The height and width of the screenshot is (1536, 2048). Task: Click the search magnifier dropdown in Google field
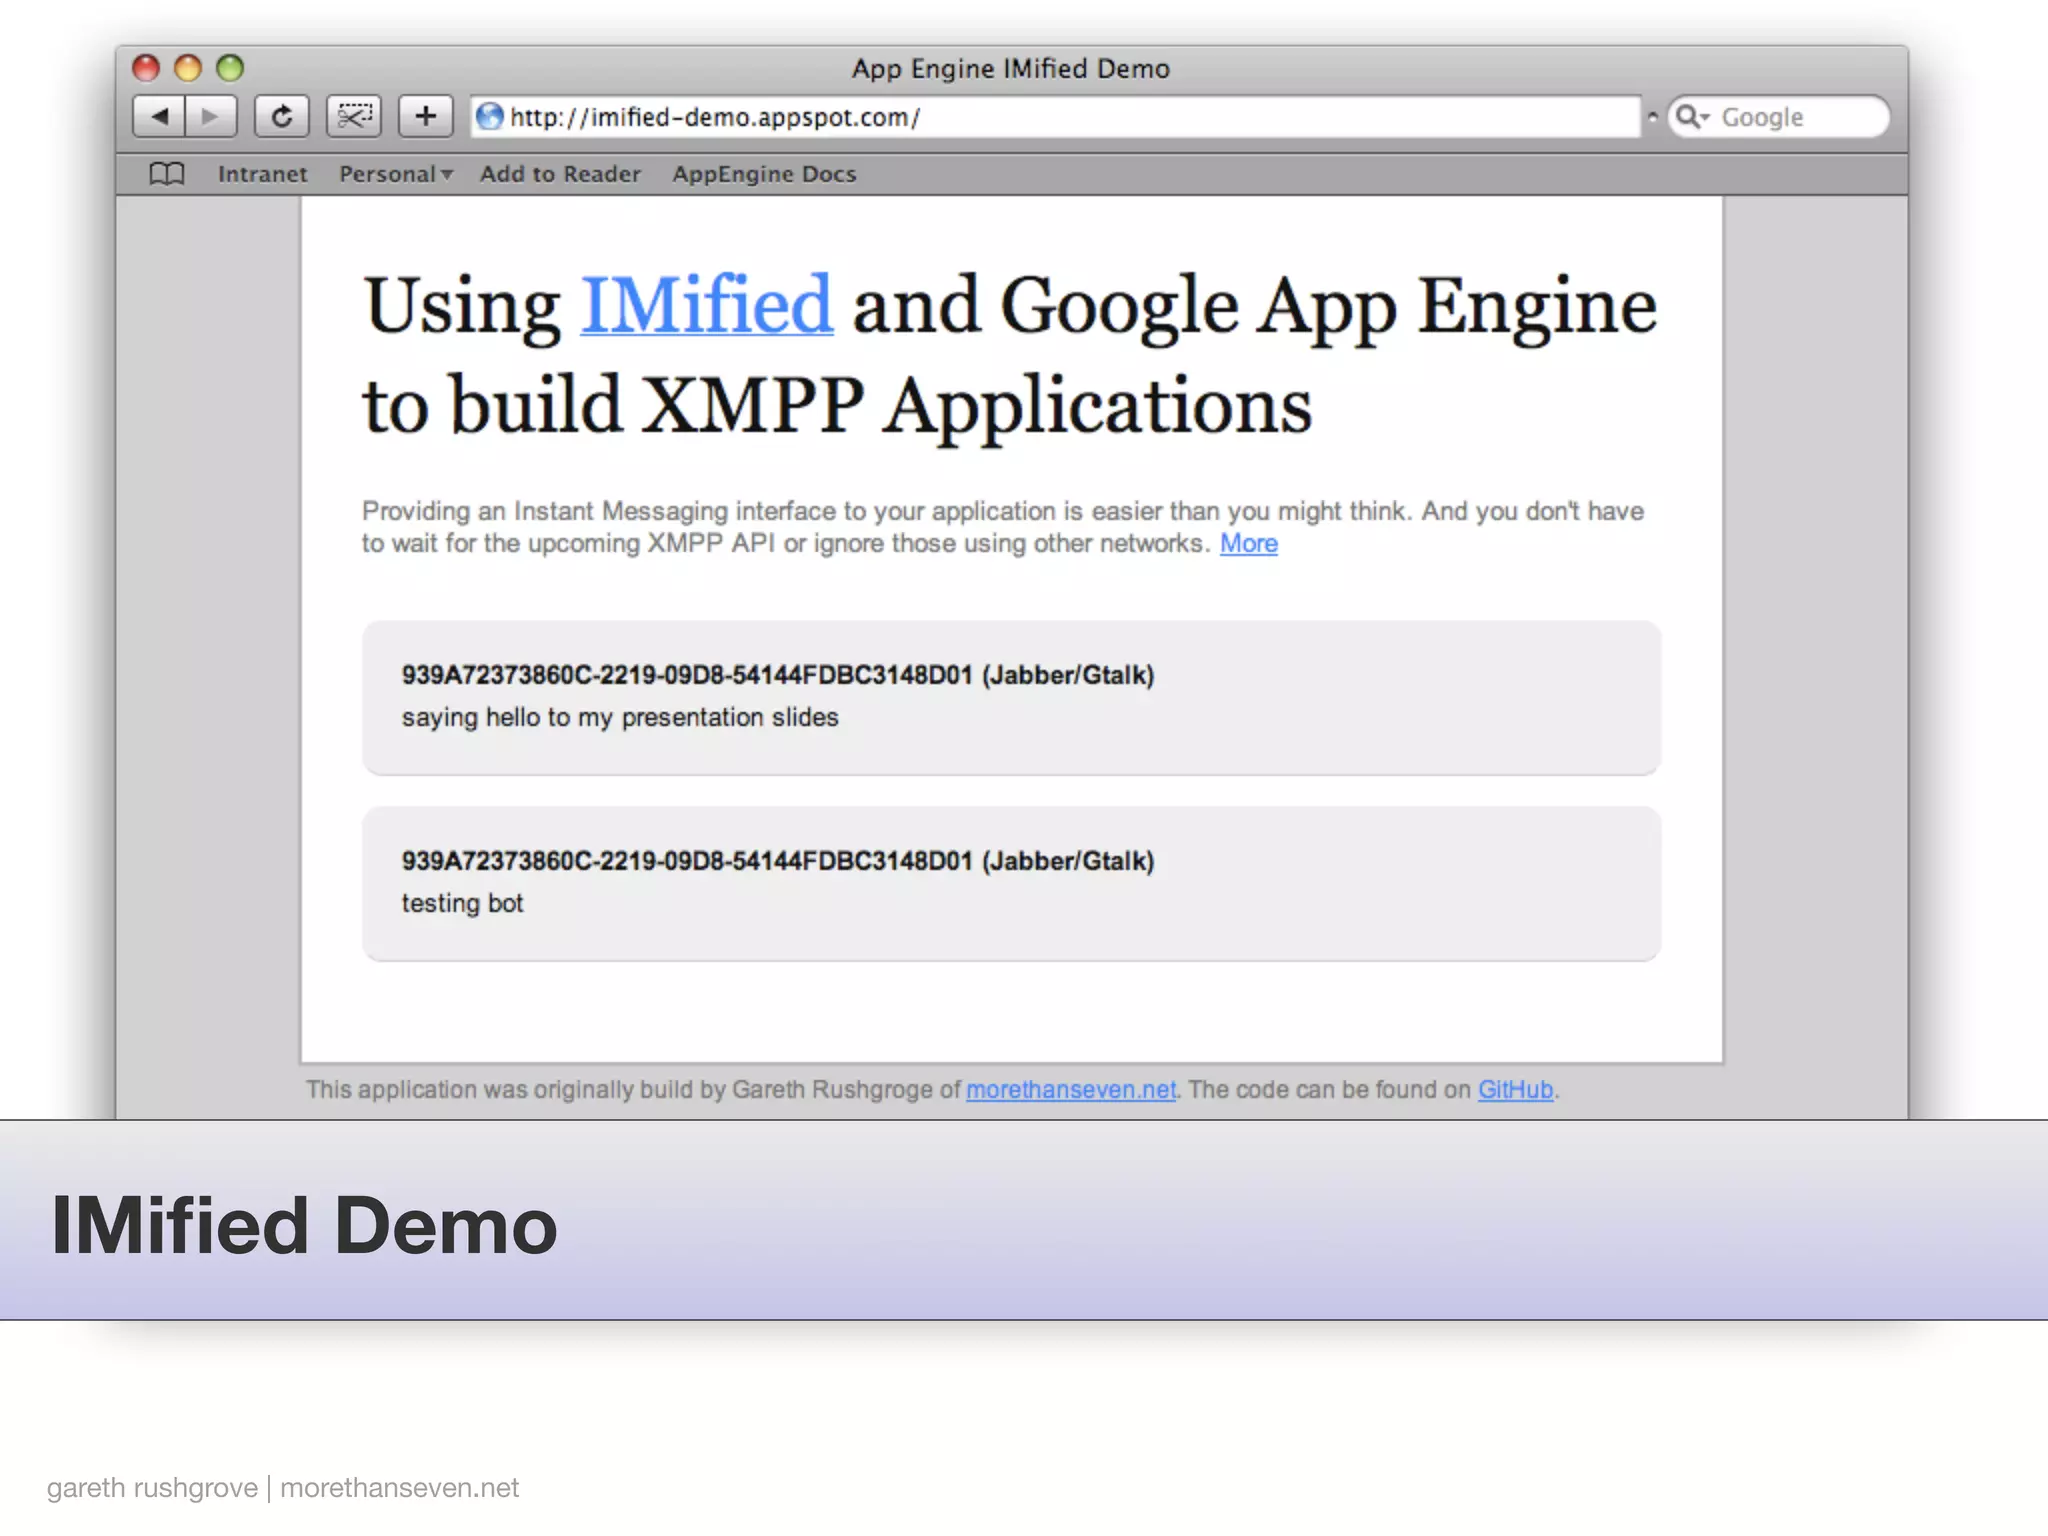(x=1692, y=117)
